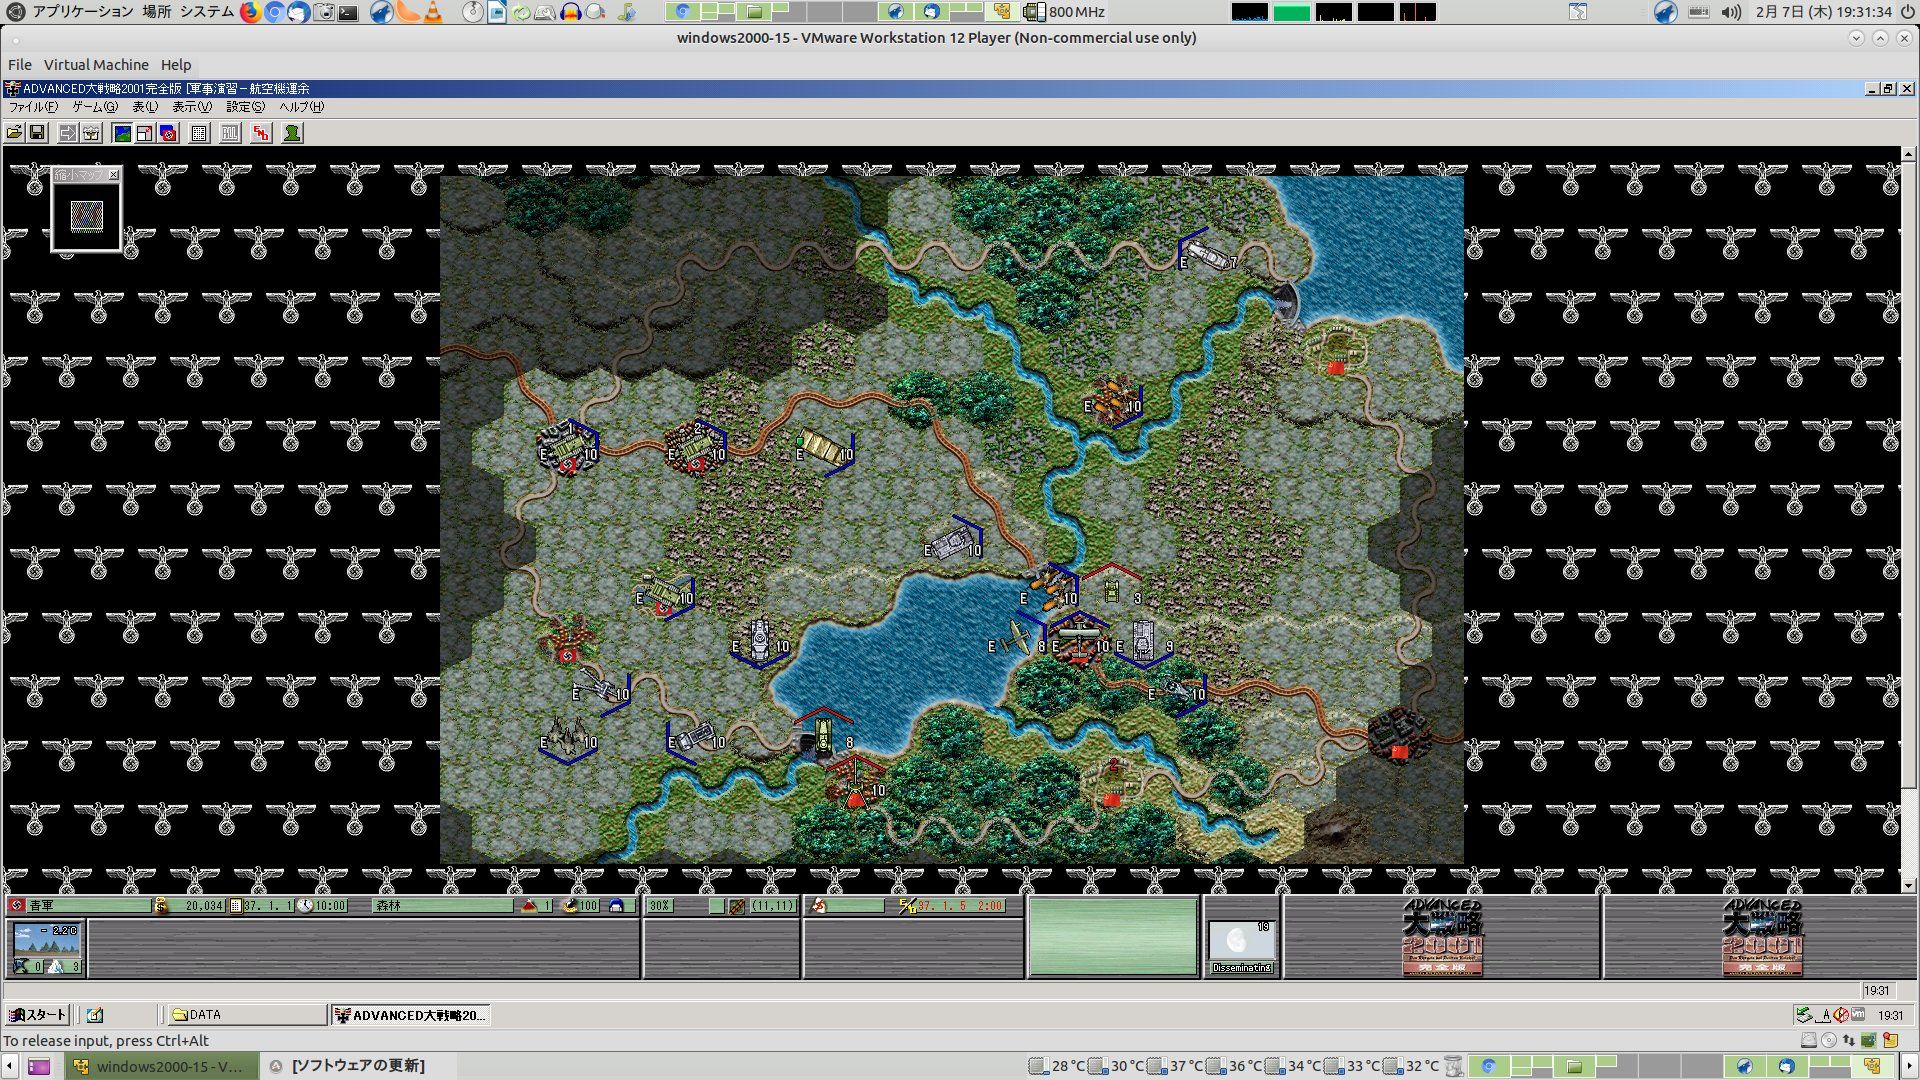
Task: Click the スタート Start button
Action: 38,1015
